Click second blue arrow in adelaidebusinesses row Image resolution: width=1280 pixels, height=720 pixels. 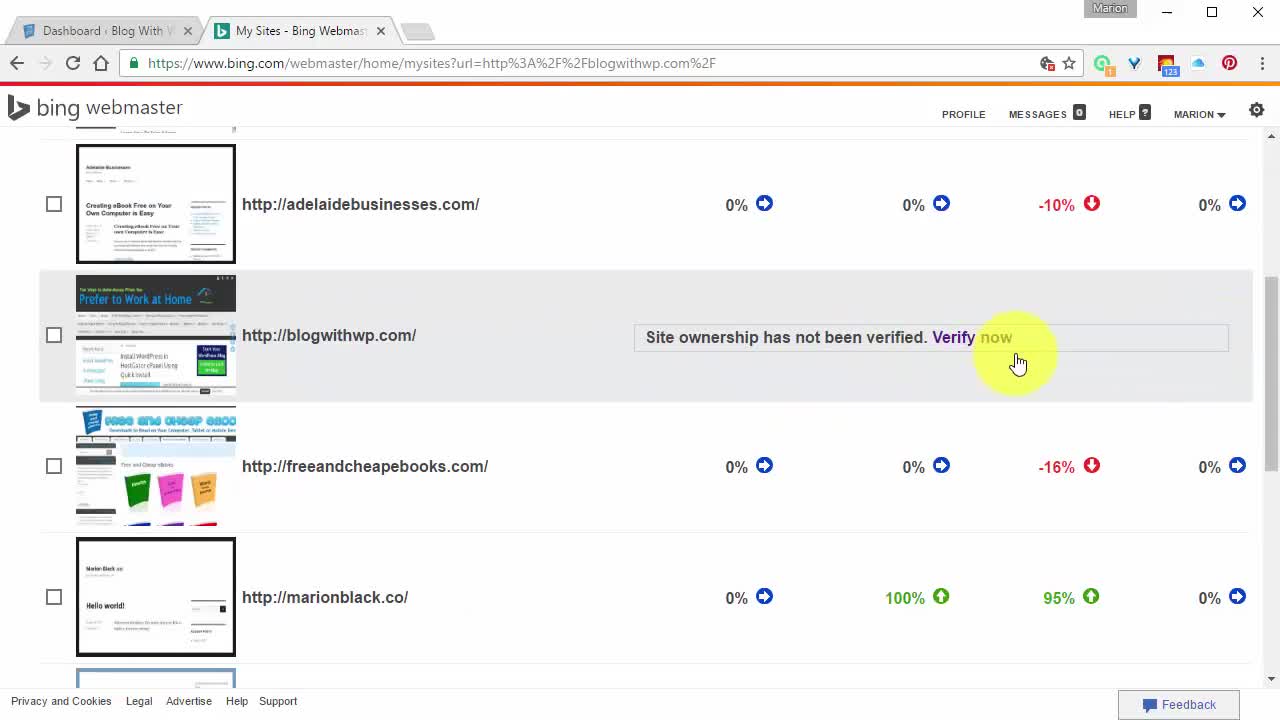click(941, 204)
